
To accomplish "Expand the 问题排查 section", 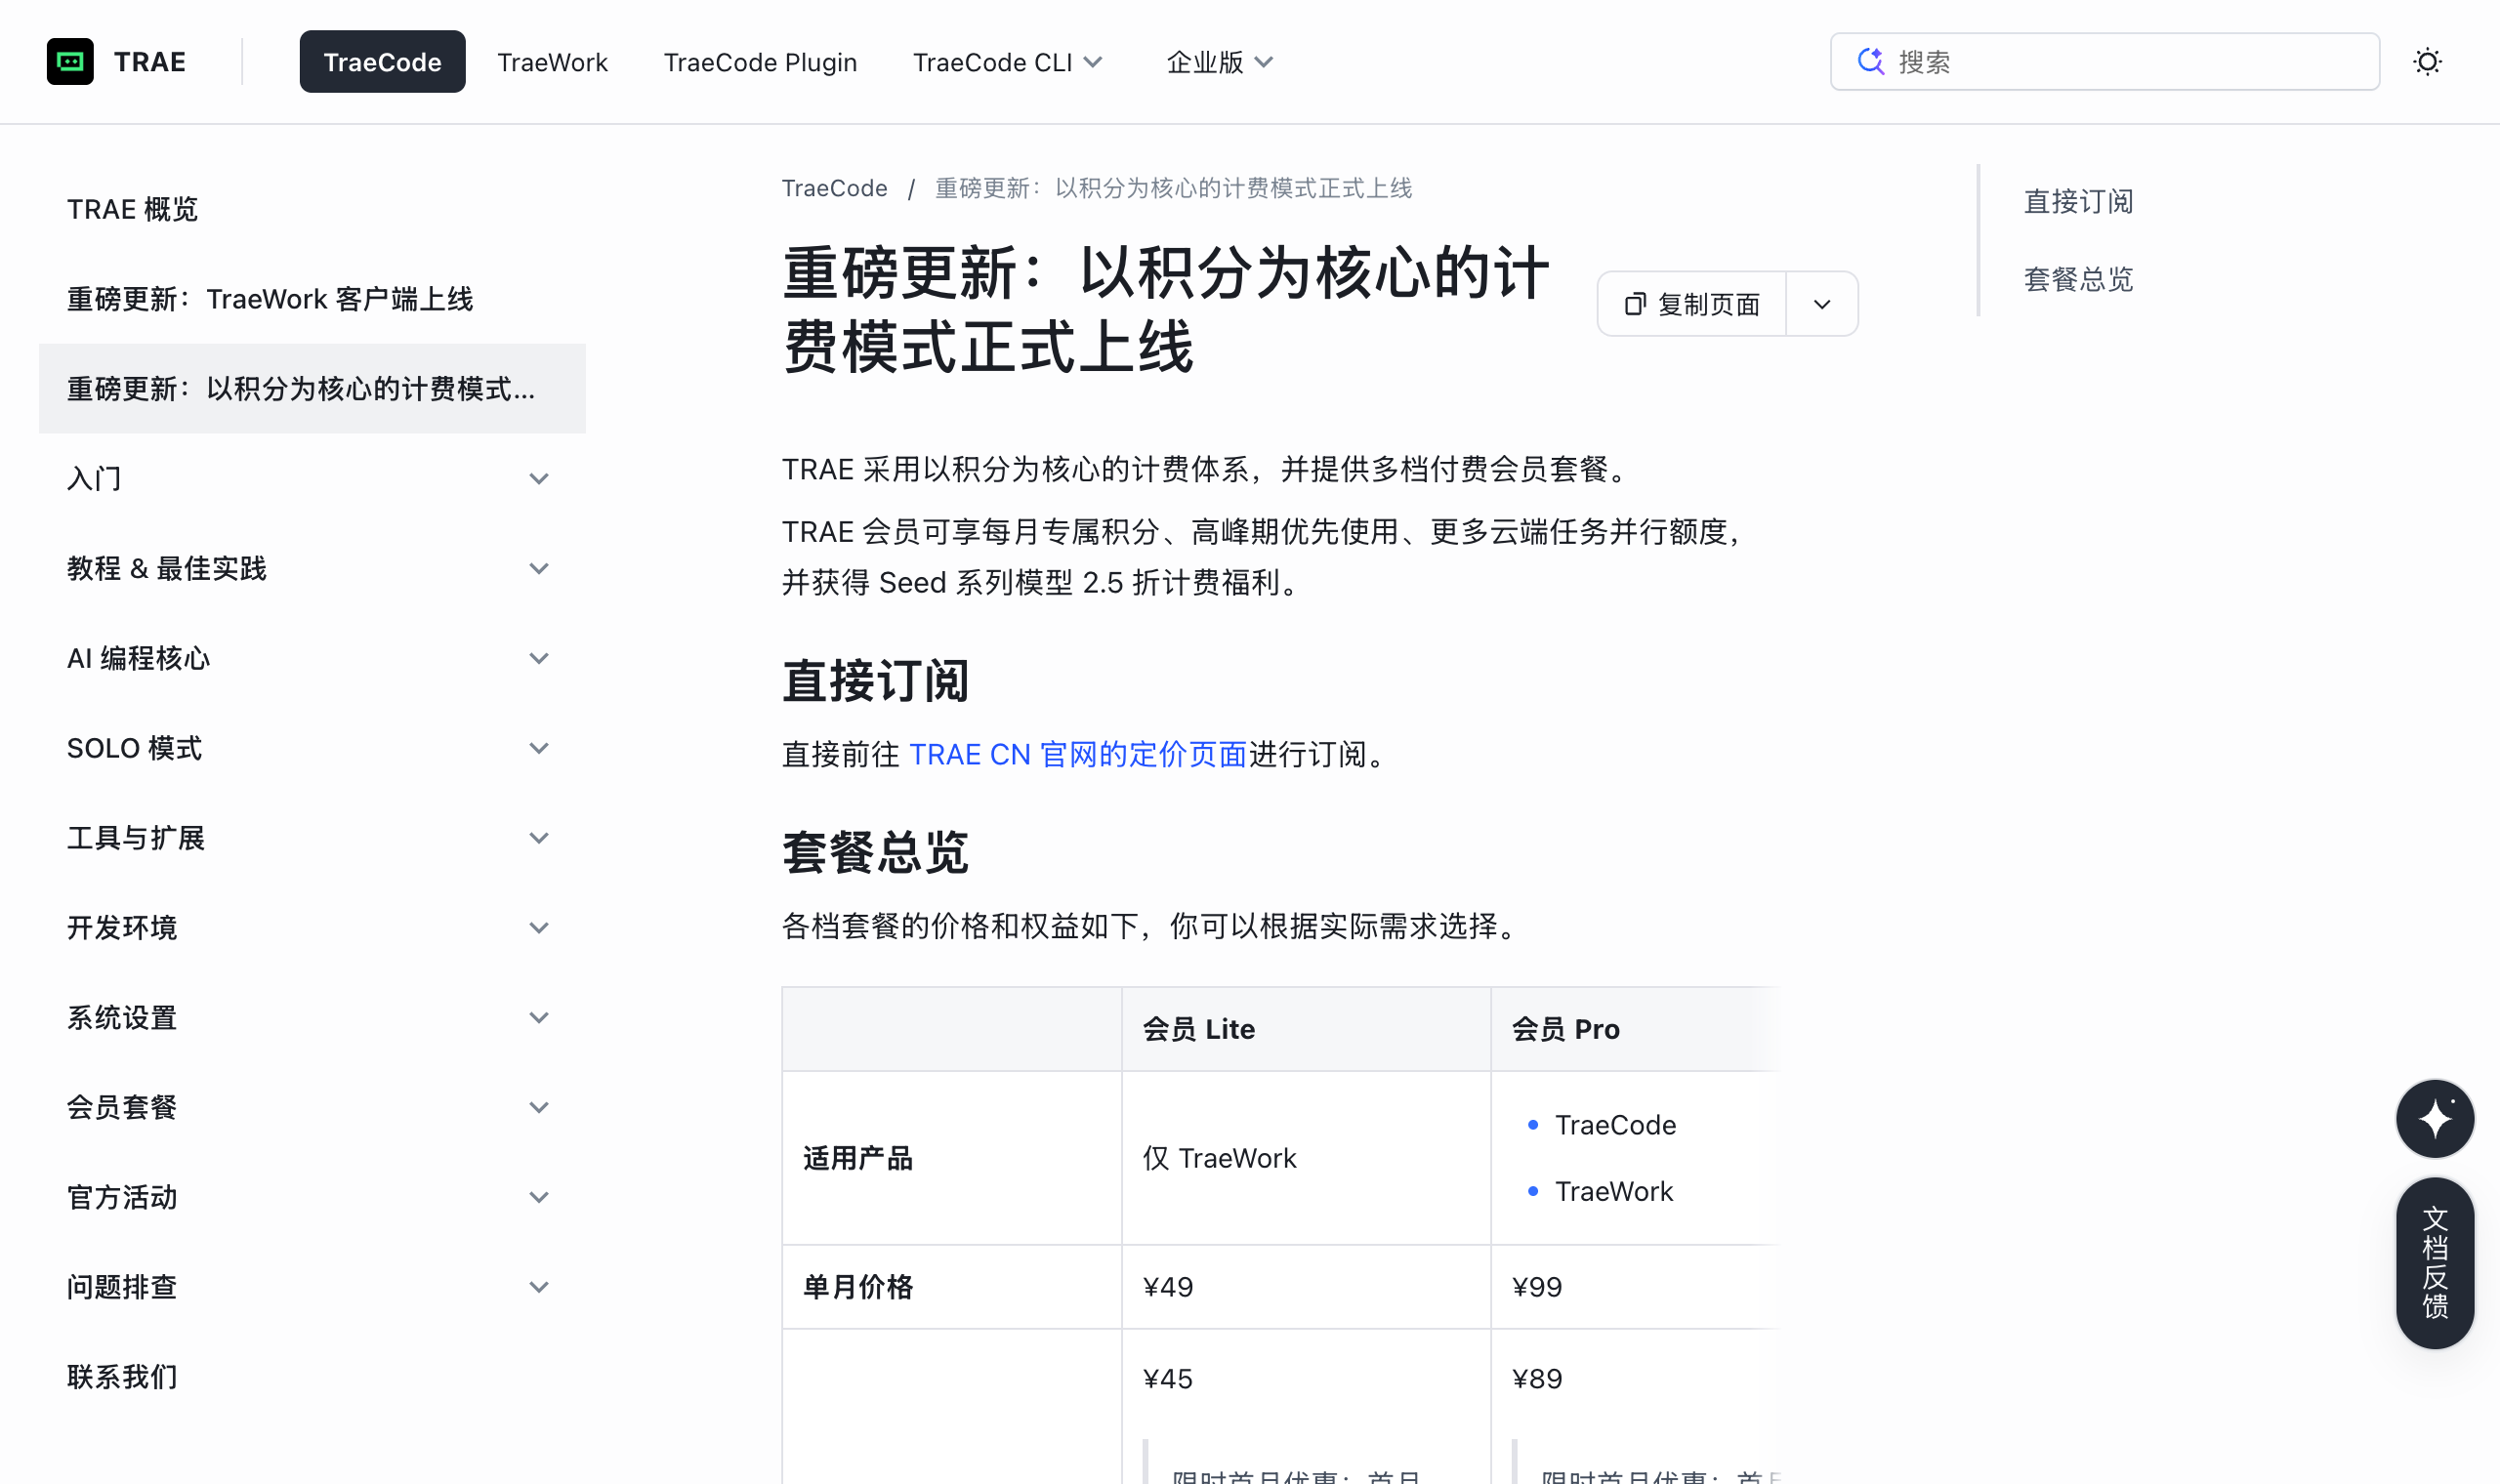I will click(x=312, y=1287).
